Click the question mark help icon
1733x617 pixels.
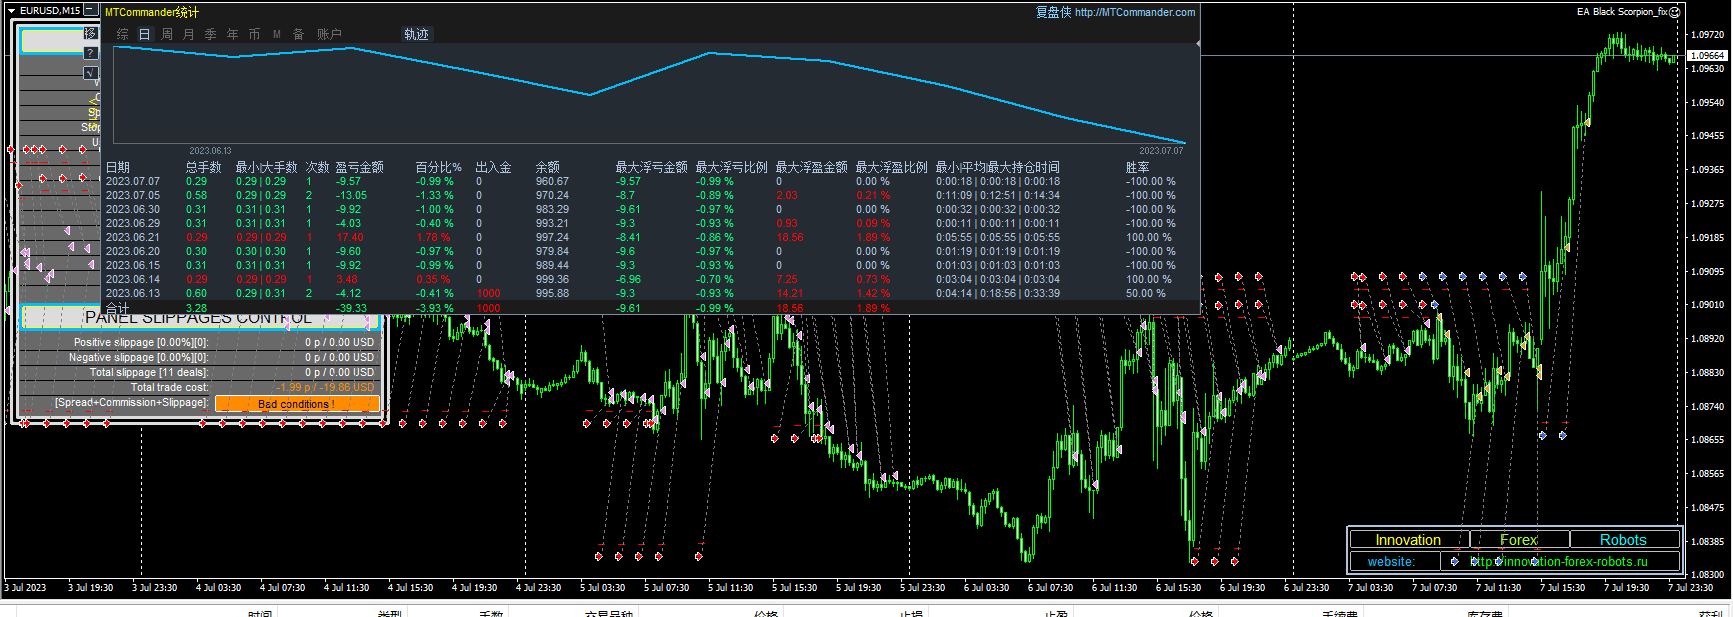point(91,53)
